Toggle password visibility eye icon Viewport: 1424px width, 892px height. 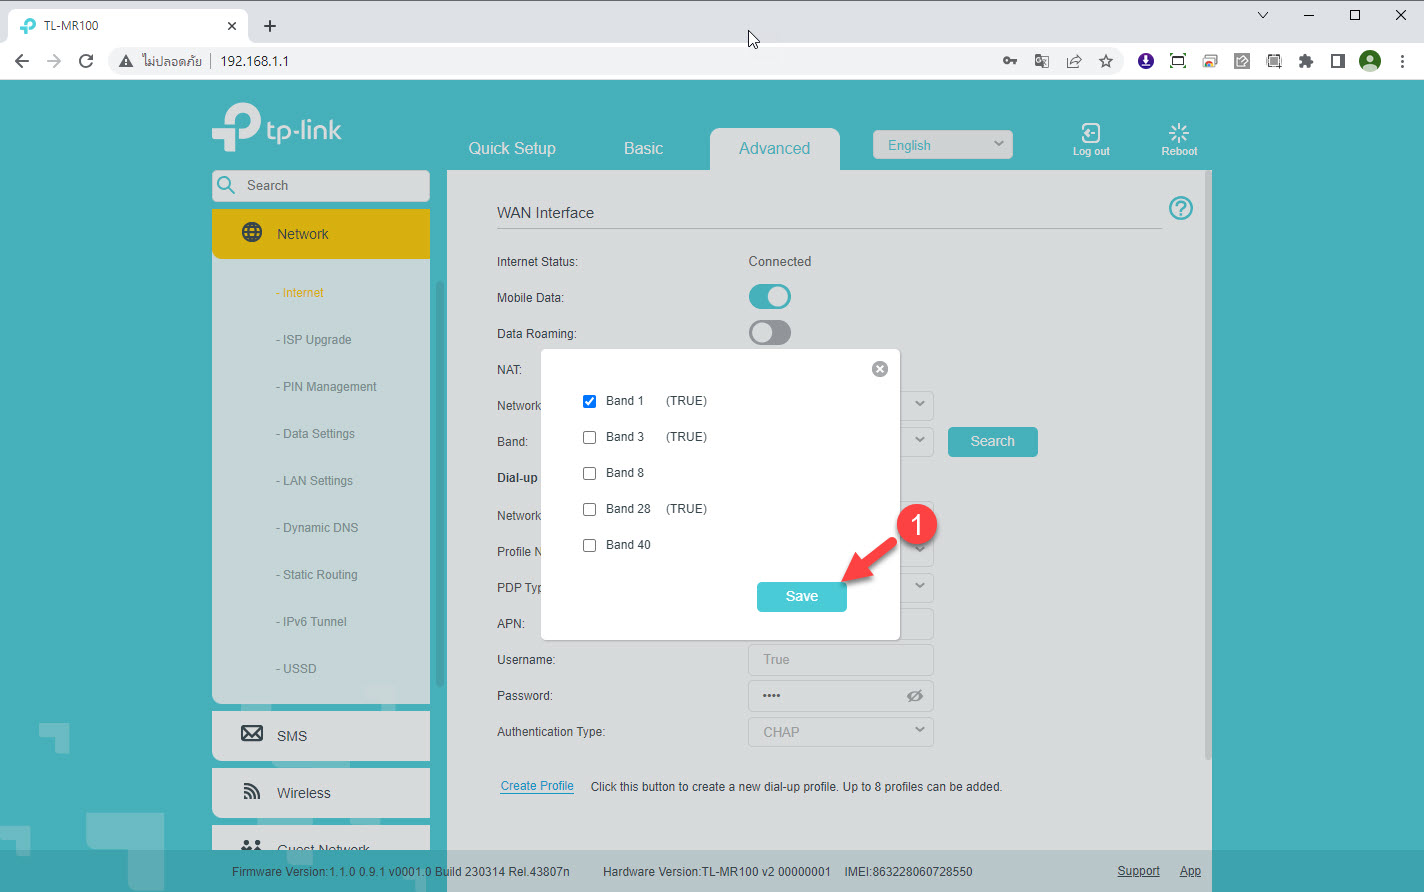tap(914, 696)
